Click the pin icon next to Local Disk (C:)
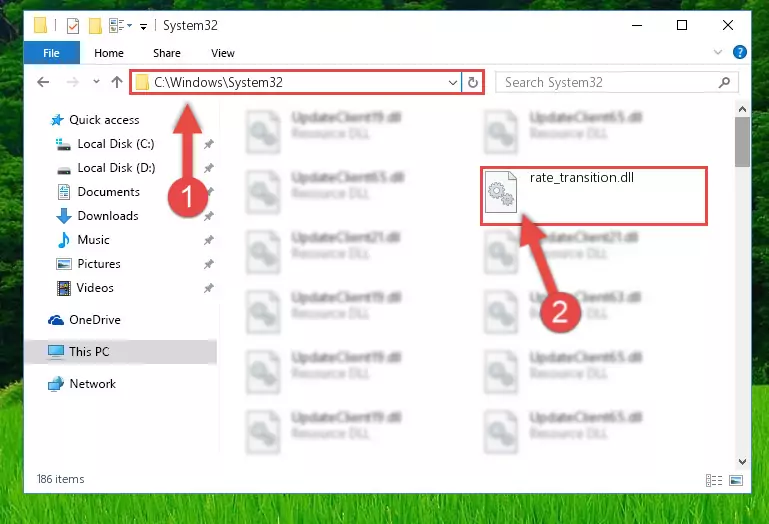The height and width of the screenshot is (524, 769). [208, 144]
